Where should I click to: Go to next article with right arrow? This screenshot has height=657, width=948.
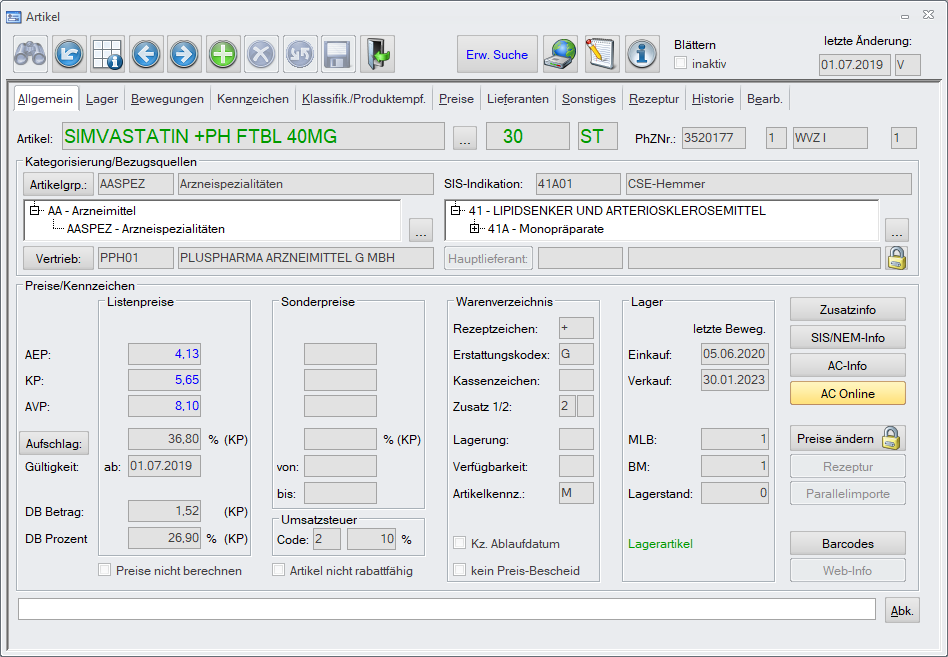[x=184, y=54]
